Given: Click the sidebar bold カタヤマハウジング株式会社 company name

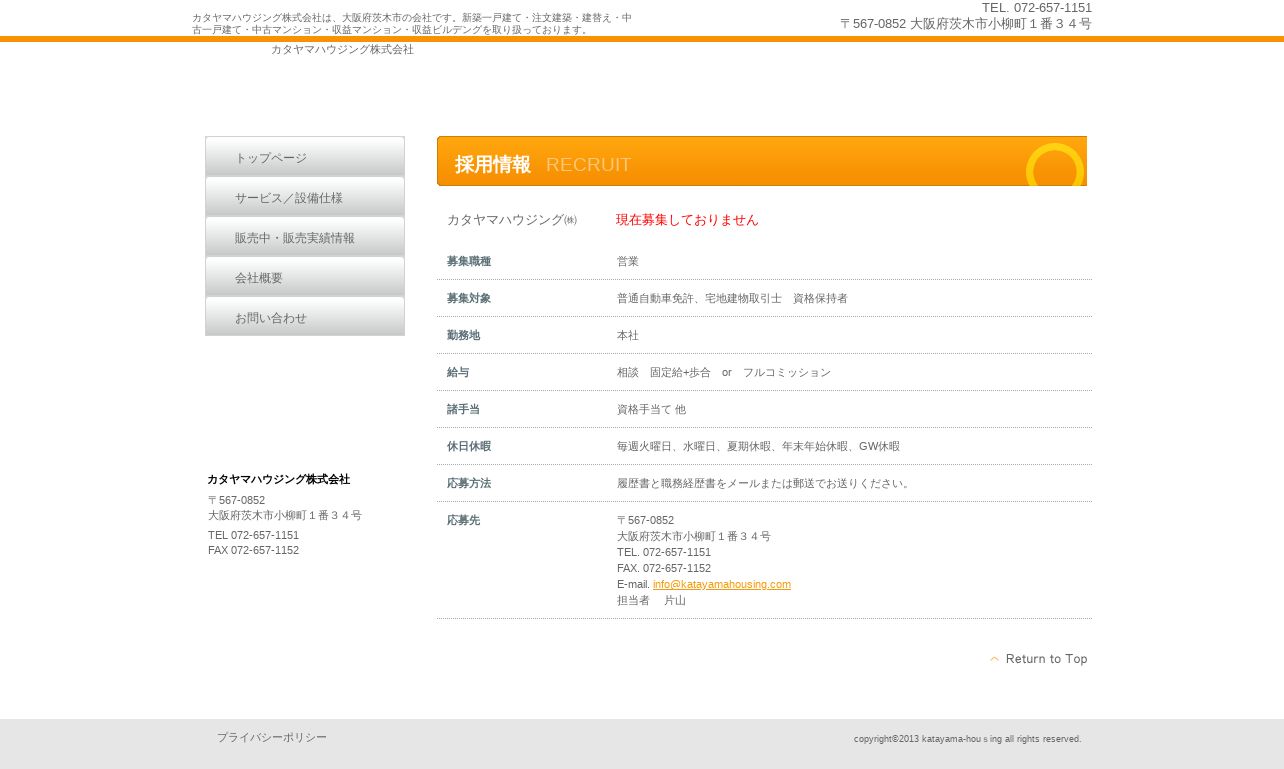Looking at the screenshot, I should tap(279, 479).
